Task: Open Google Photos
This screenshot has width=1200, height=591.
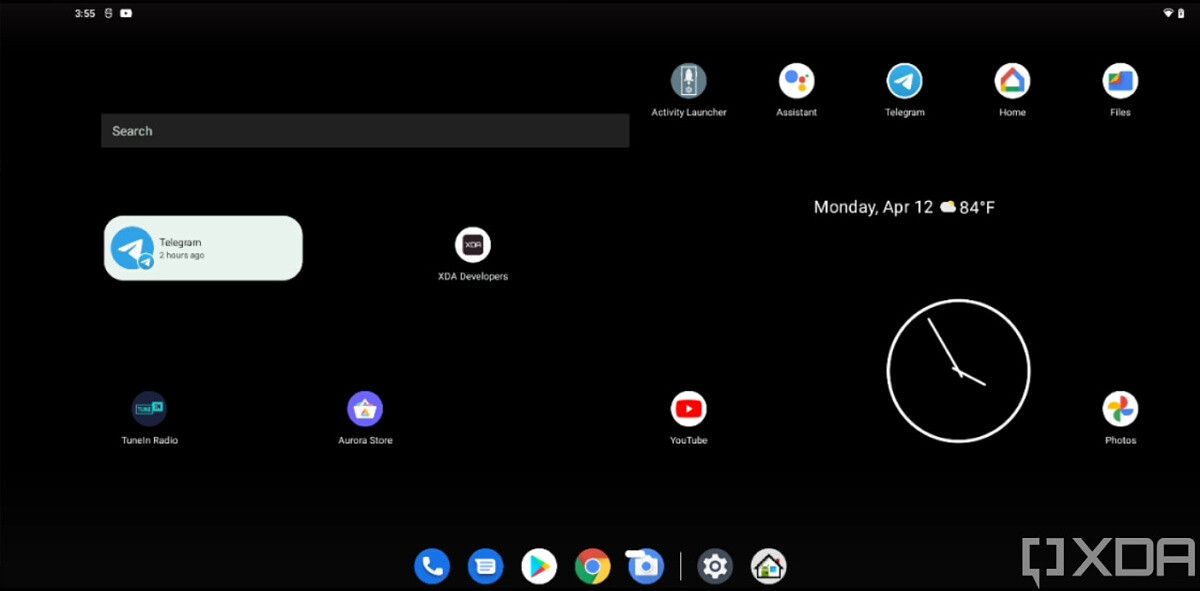Action: [1120, 409]
